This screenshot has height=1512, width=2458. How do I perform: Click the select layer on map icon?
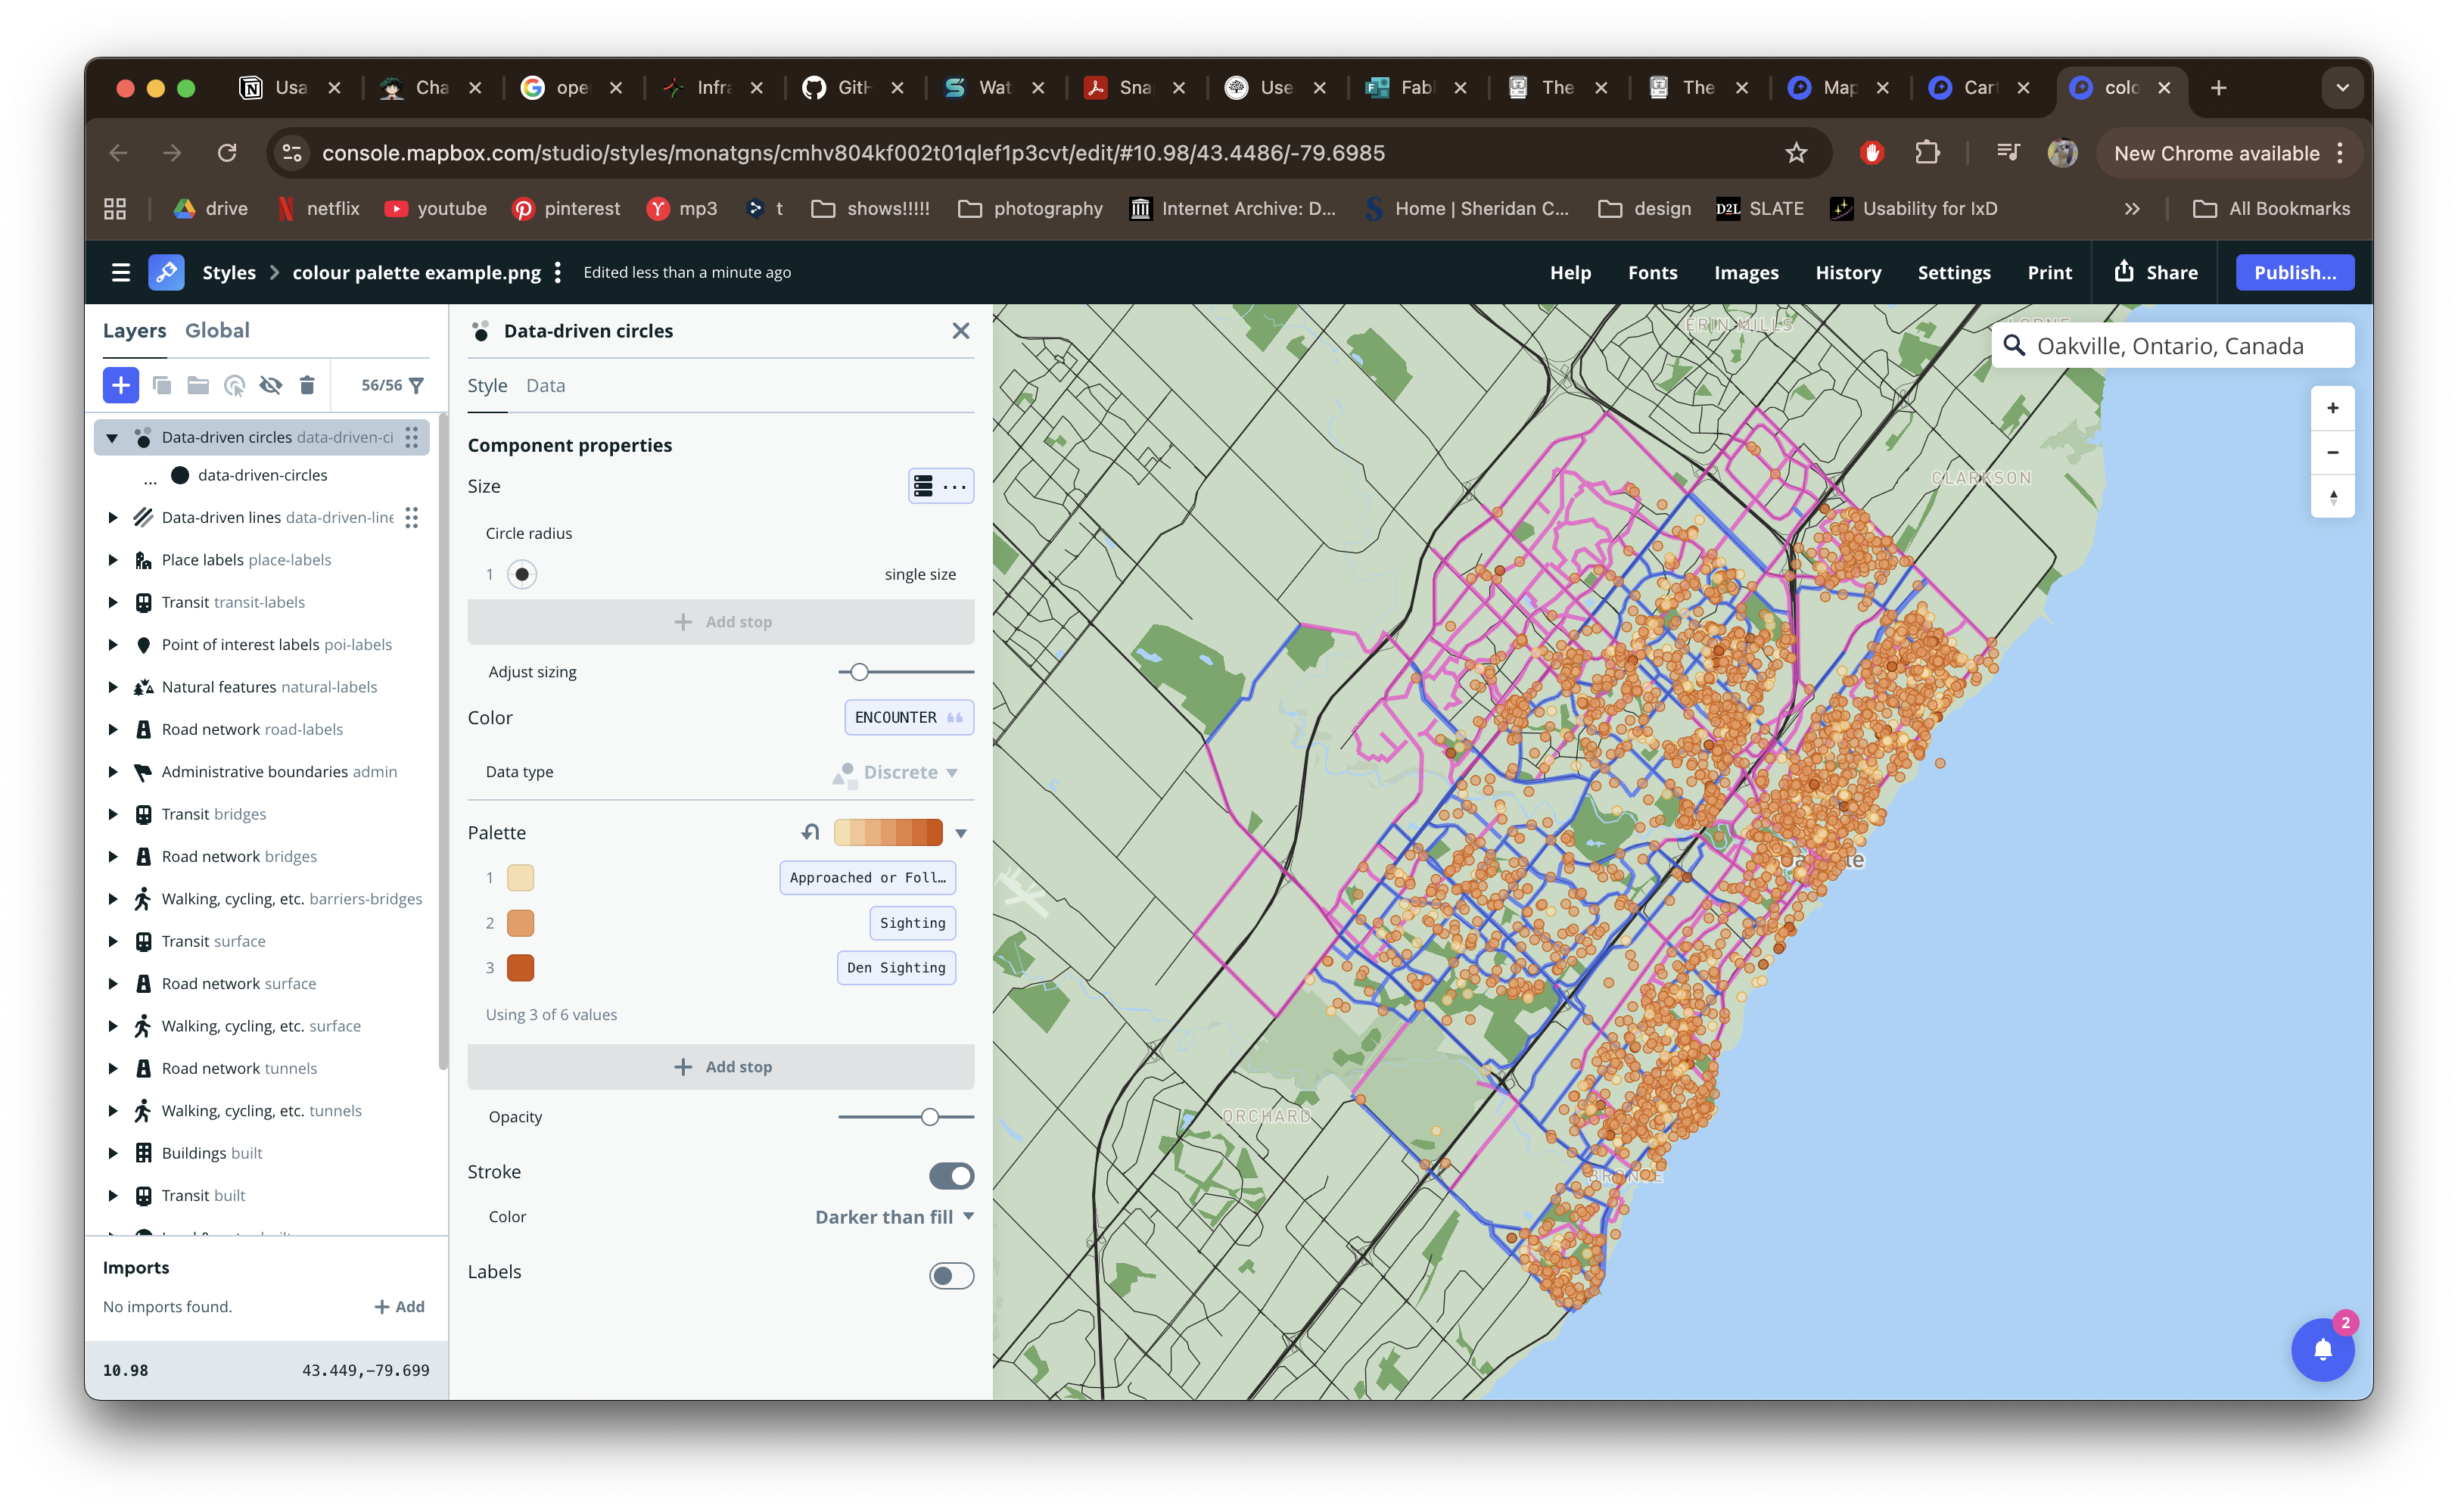(235, 385)
